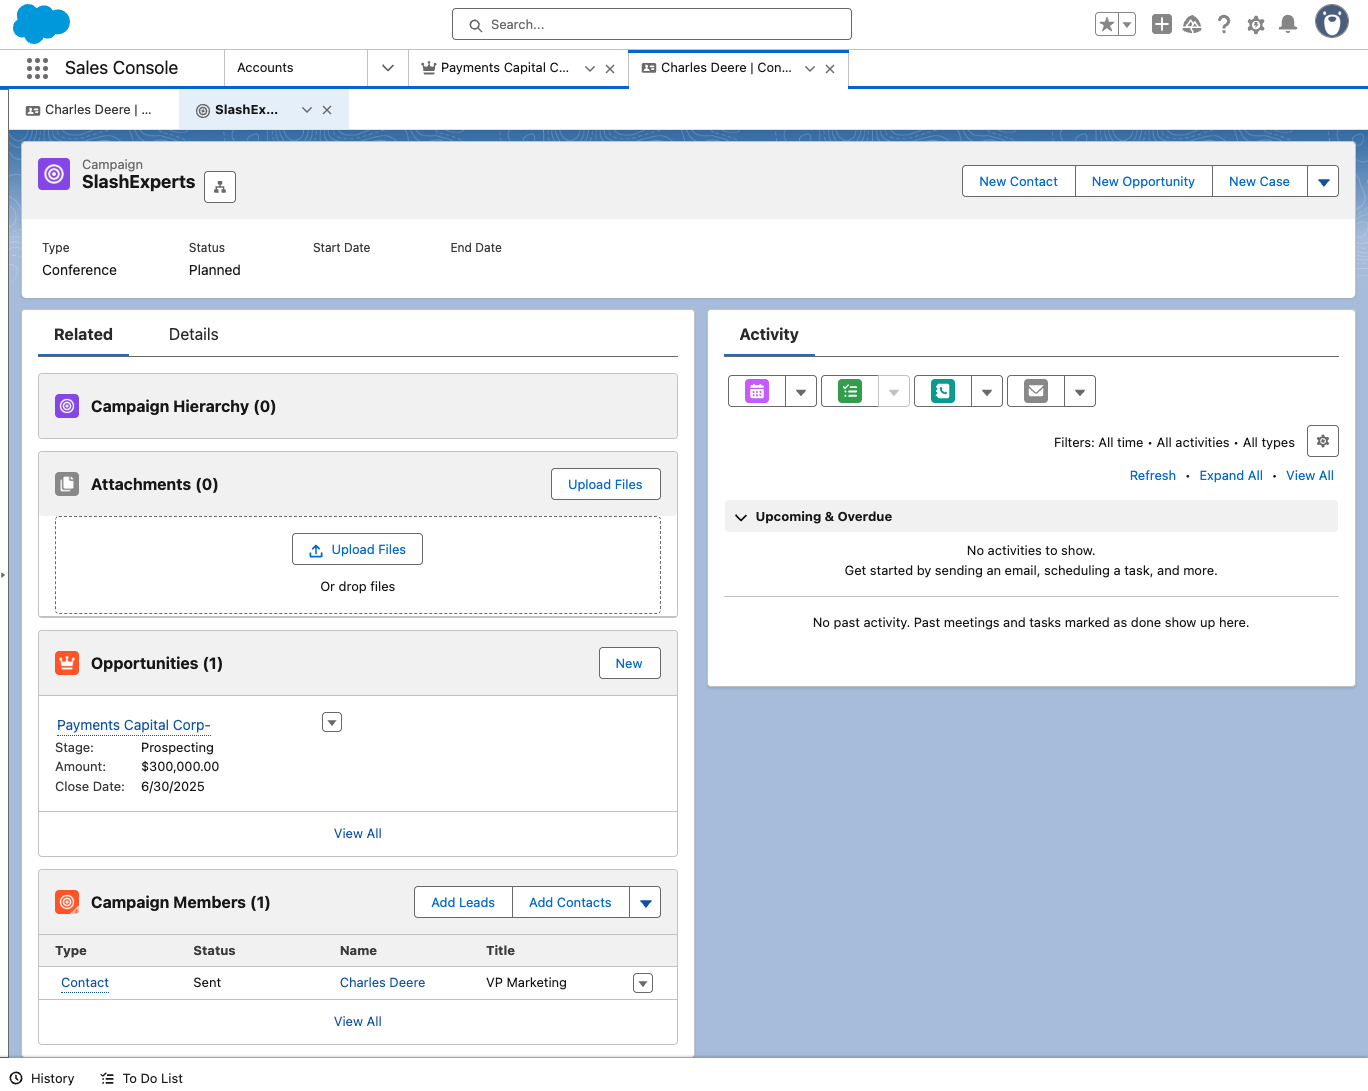1368x1091 pixels.
Task: Click the global create plus icon
Action: (1161, 24)
